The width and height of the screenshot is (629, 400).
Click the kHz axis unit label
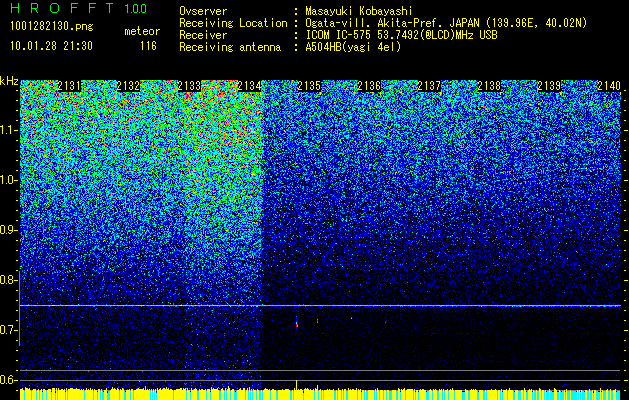[x=9, y=81]
